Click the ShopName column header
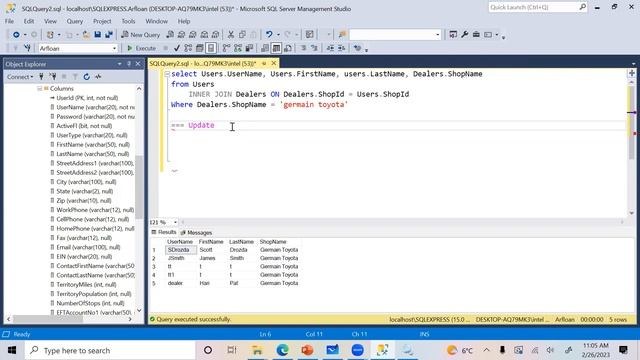Image resolution: width=640 pixels, height=360 pixels. point(280,242)
